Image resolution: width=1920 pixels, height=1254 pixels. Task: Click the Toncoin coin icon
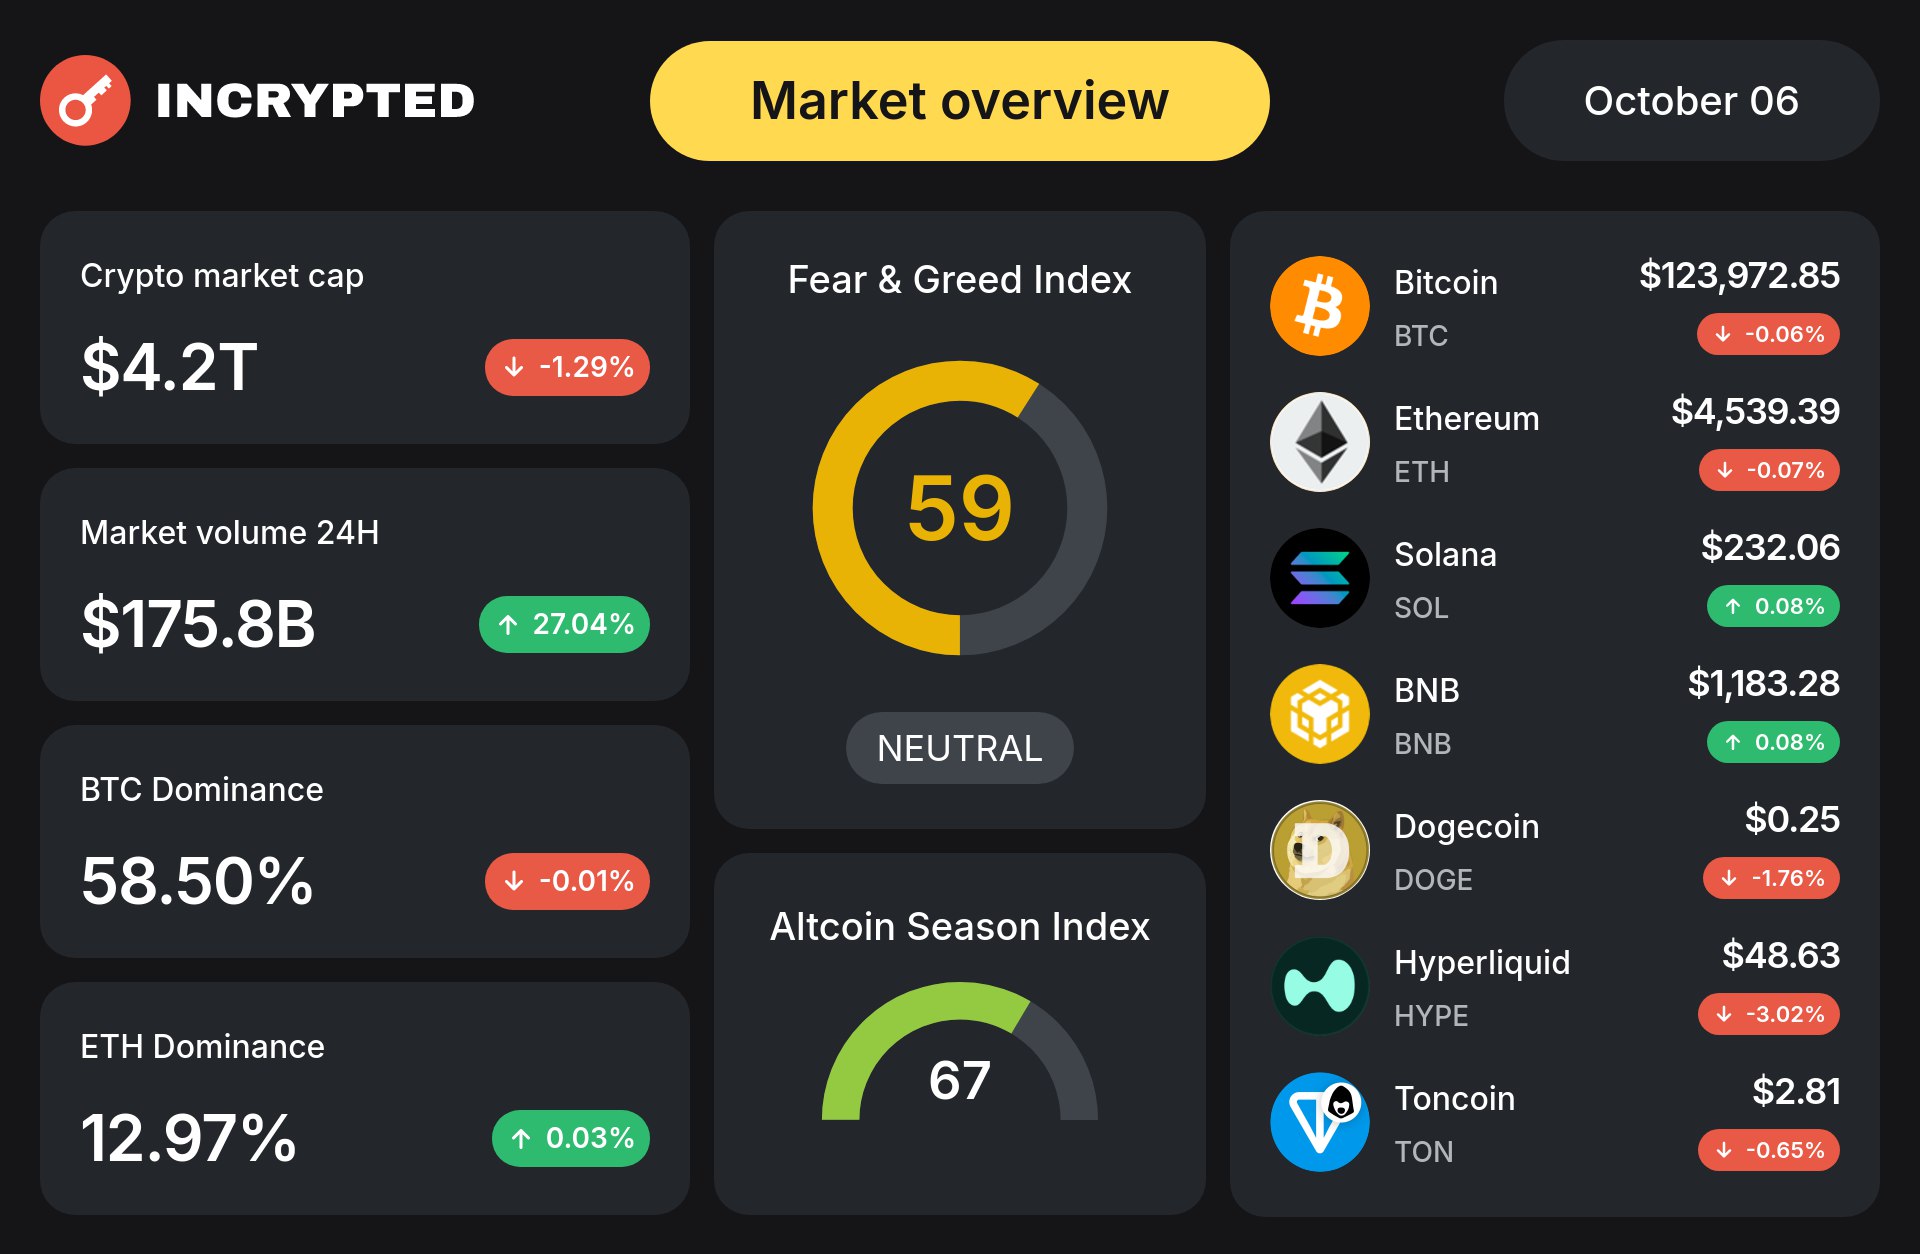pyautogui.click(x=1319, y=1122)
